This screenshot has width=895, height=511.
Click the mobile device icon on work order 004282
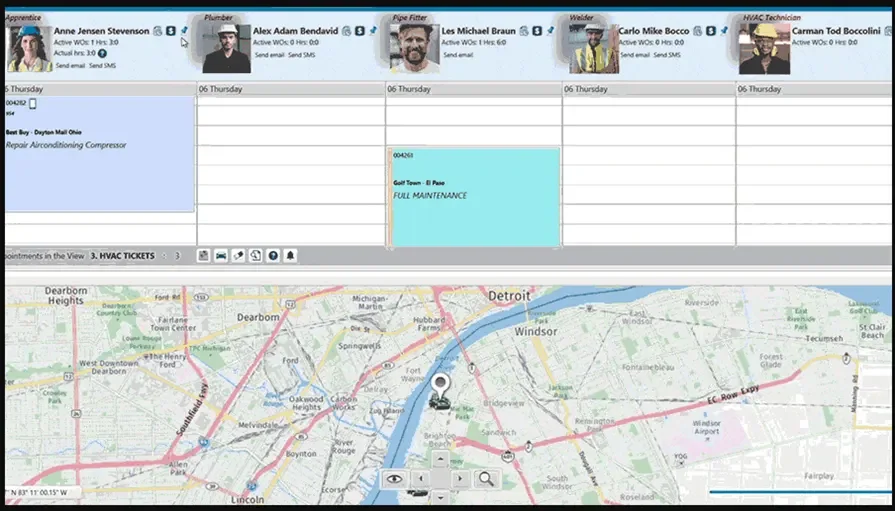(x=33, y=103)
